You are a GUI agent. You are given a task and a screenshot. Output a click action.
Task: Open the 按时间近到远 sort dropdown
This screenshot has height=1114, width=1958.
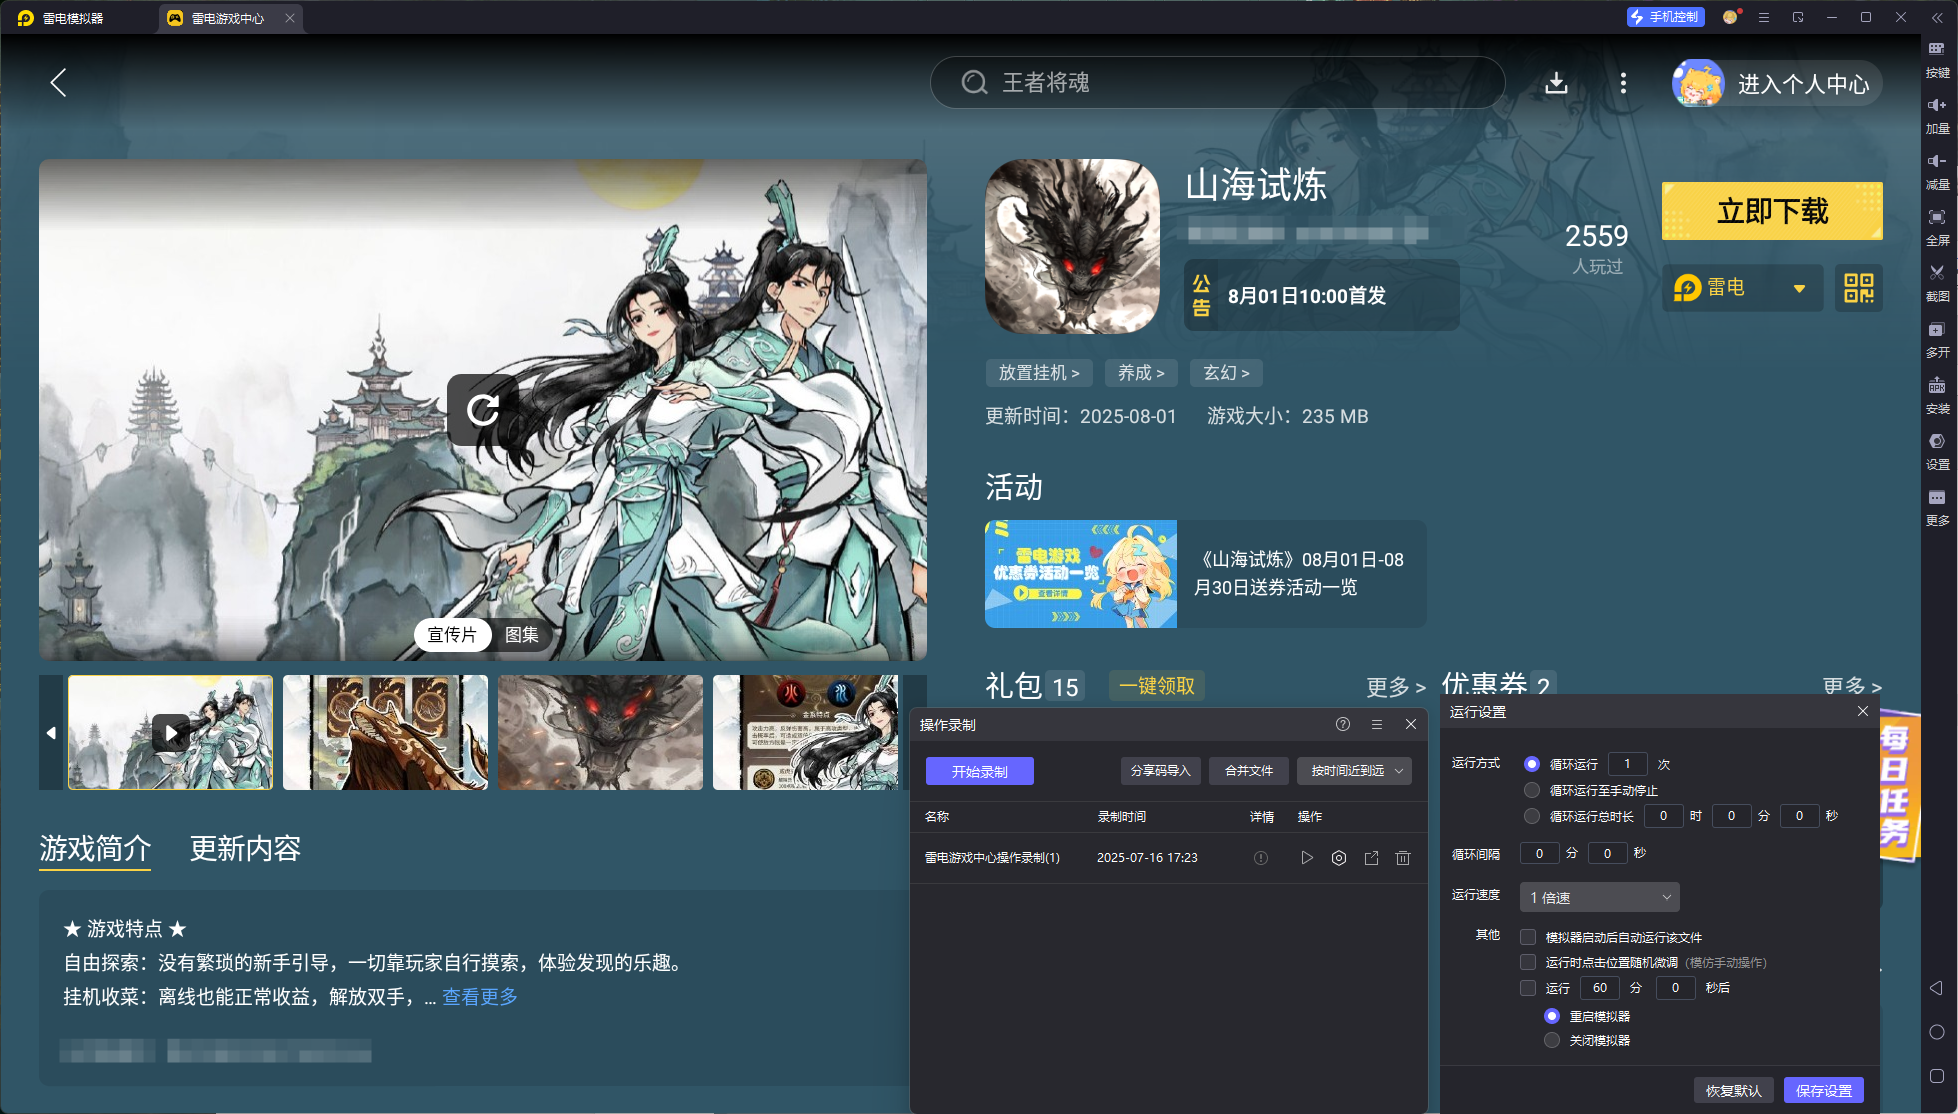tap(1355, 771)
